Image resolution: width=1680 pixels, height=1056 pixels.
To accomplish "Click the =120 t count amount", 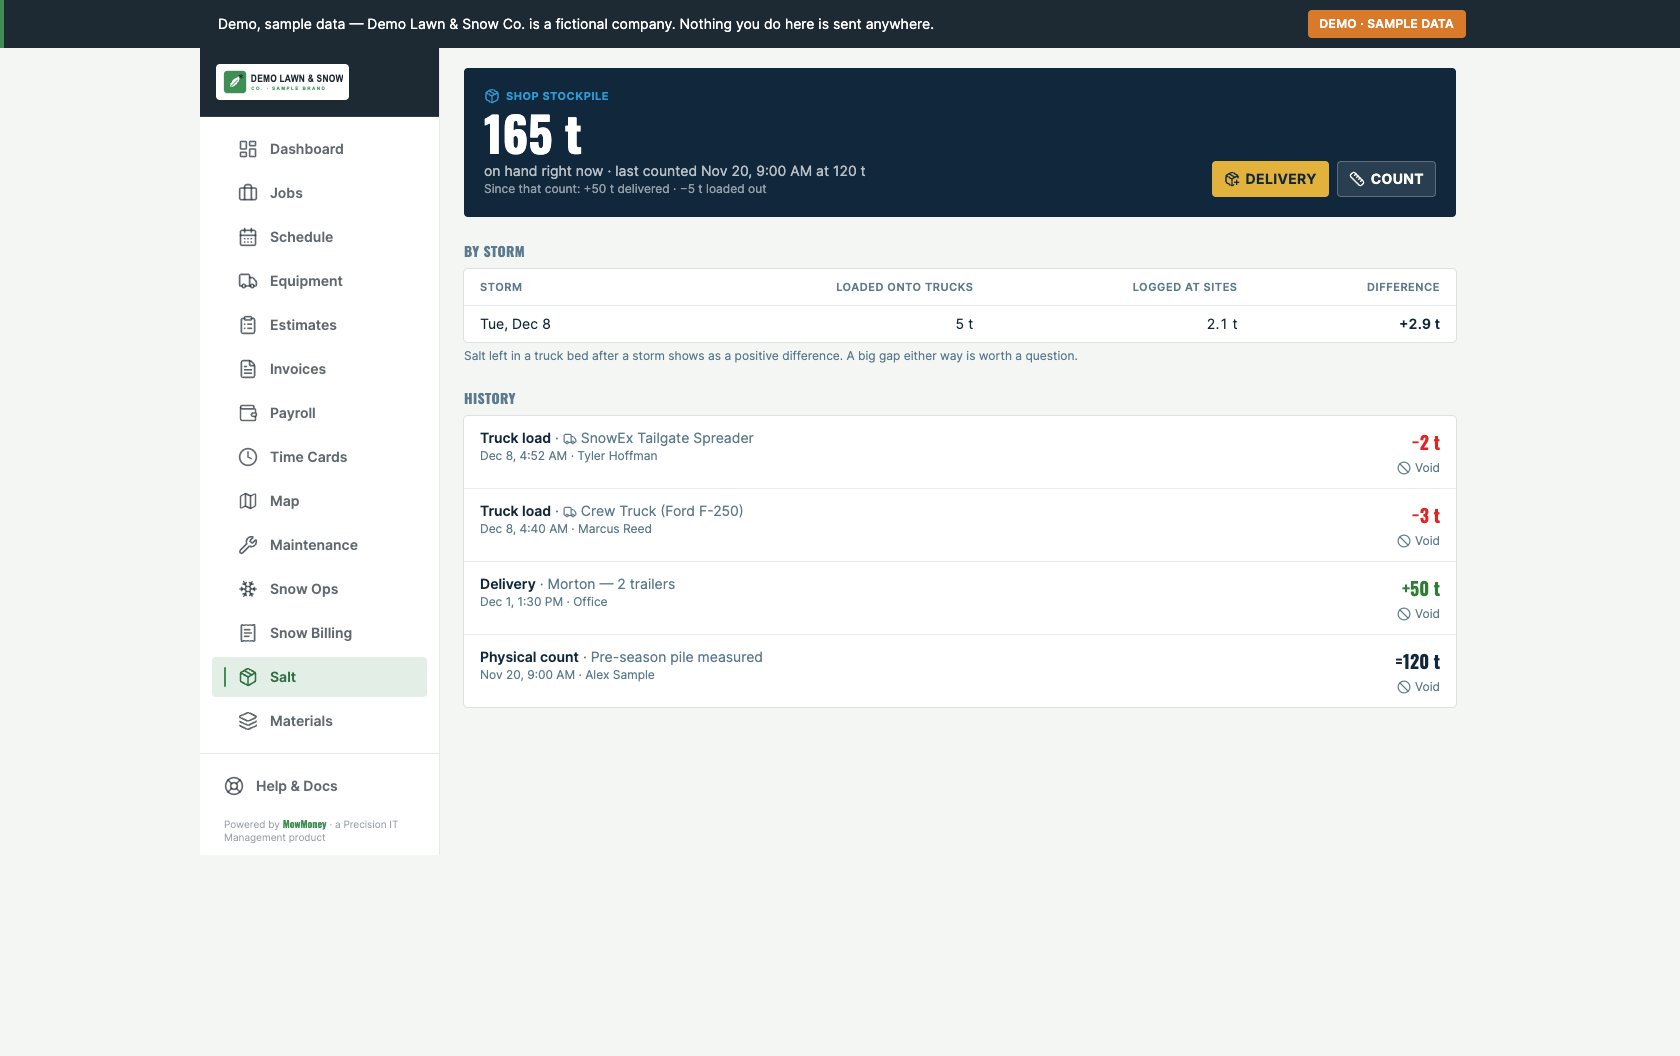I will click(1417, 662).
